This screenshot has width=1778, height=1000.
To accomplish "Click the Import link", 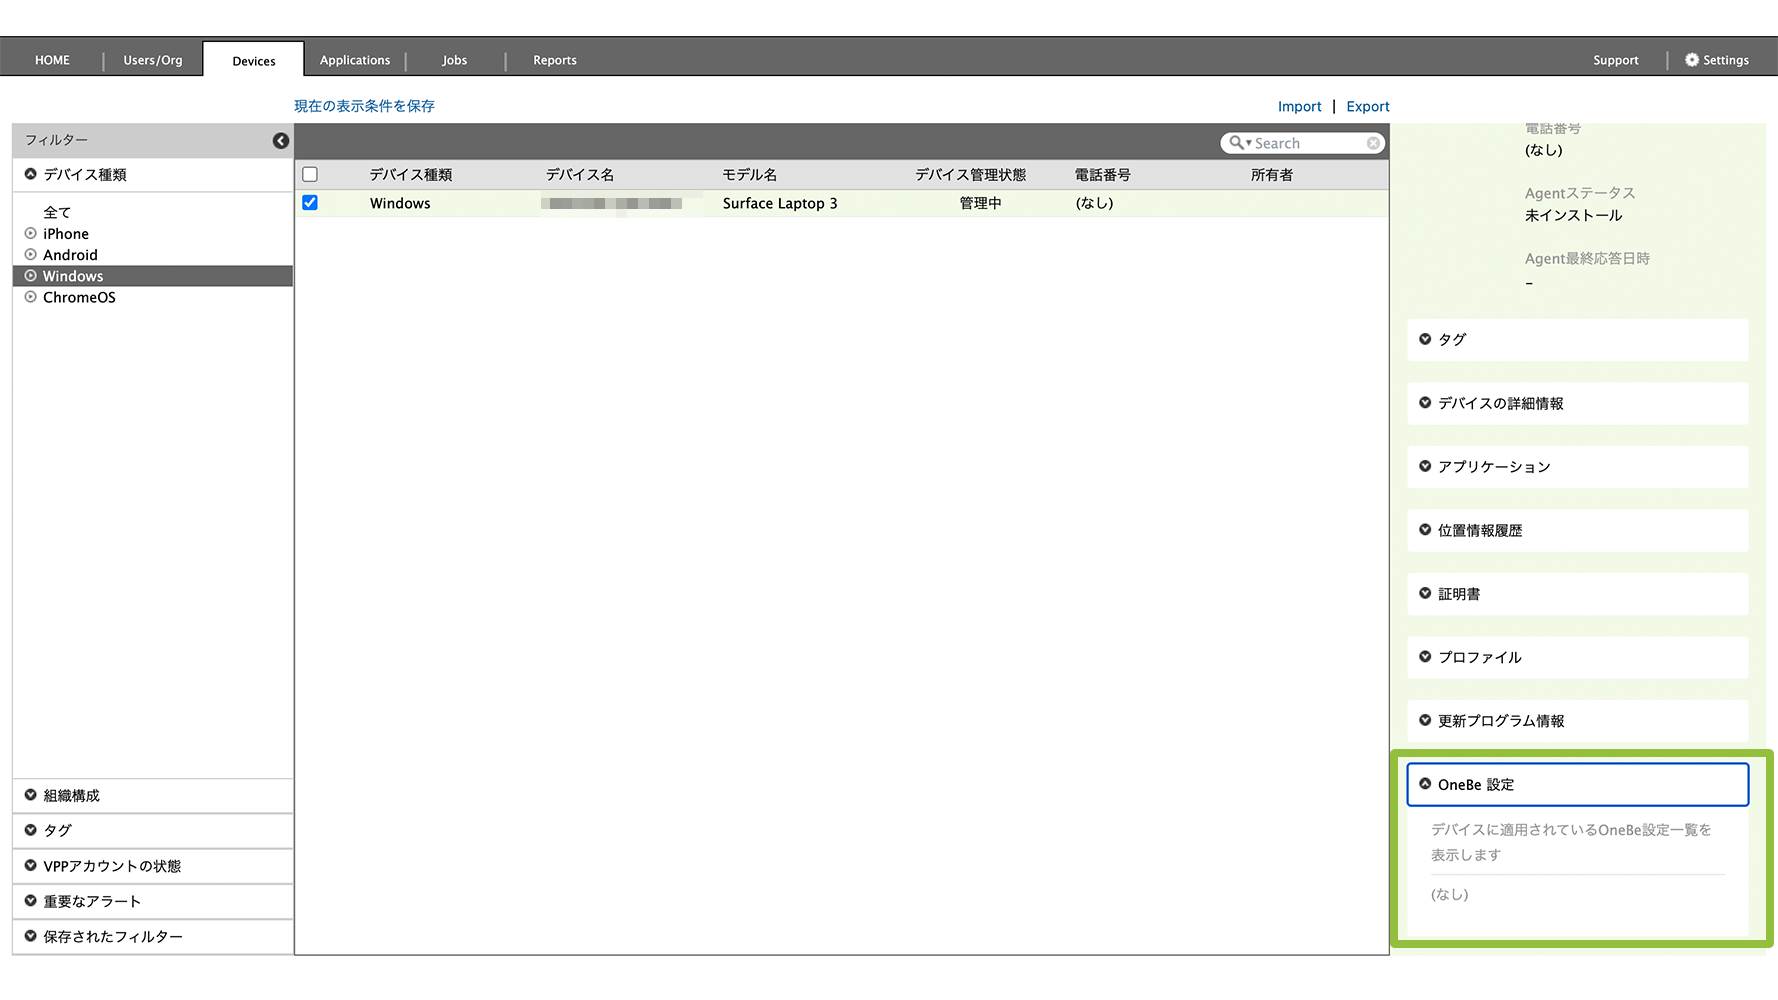I will pyautogui.click(x=1300, y=107).
